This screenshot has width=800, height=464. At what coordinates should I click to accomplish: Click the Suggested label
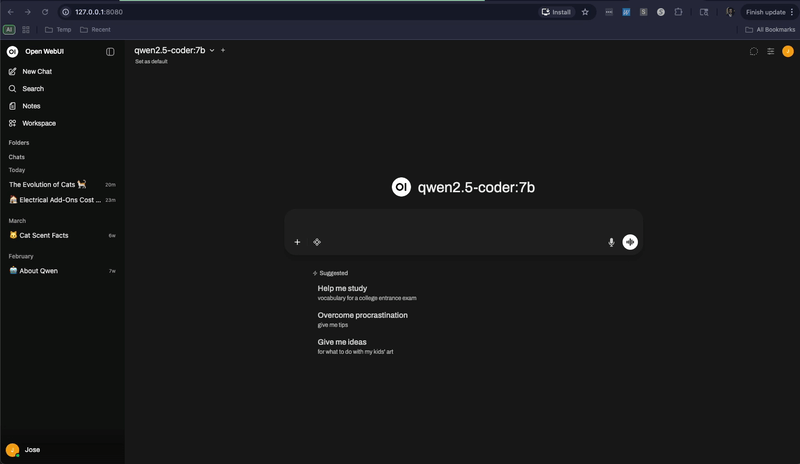(334, 273)
